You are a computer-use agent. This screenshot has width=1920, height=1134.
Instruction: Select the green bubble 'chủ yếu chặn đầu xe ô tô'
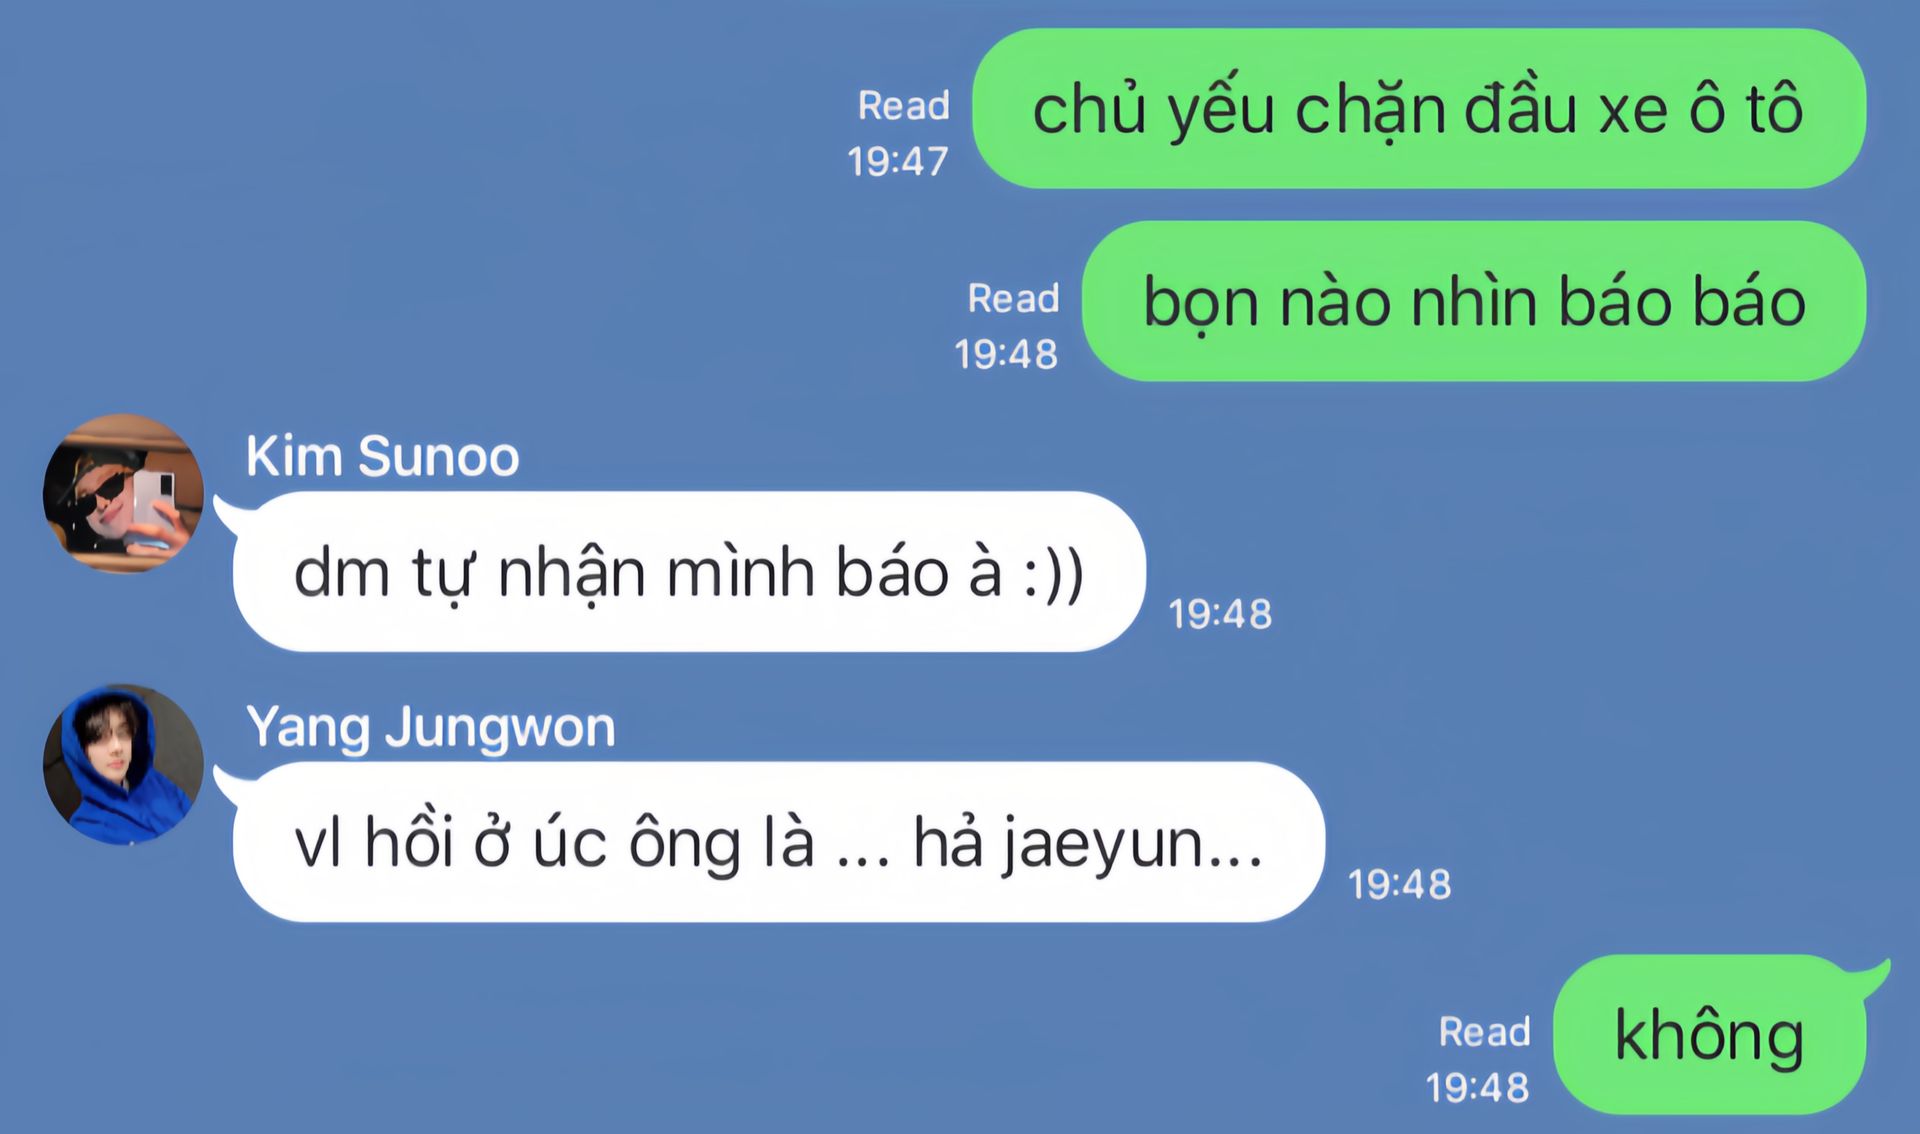click(x=1419, y=108)
